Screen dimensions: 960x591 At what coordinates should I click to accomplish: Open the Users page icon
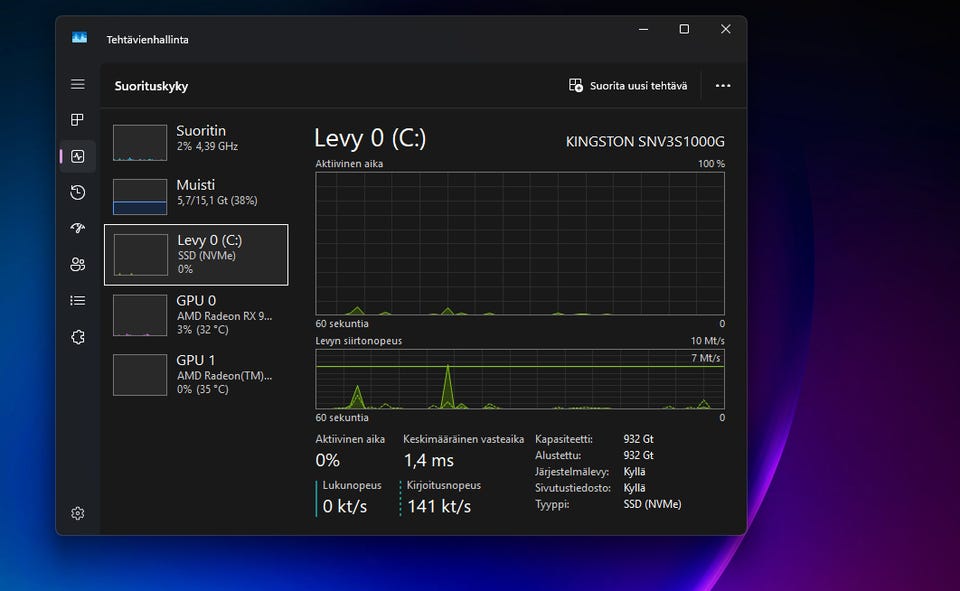(x=78, y=265)
